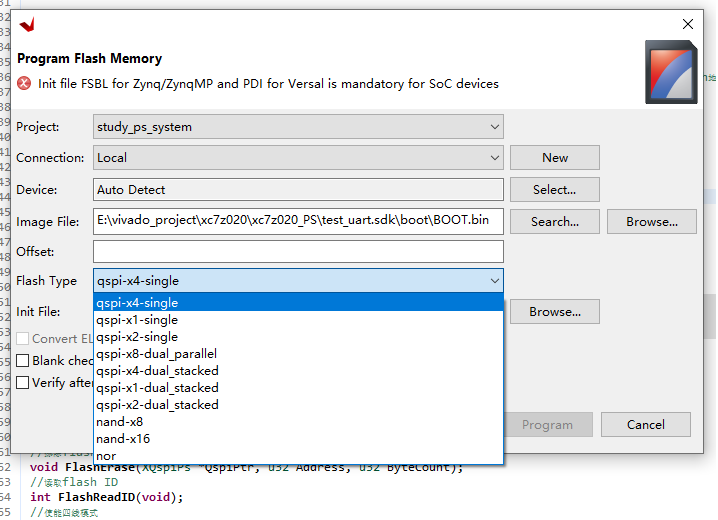Click the red Xilinx logo icon
Image resolution: width=718 pixels, height=520 pixels.
click(x=27, y=24)
